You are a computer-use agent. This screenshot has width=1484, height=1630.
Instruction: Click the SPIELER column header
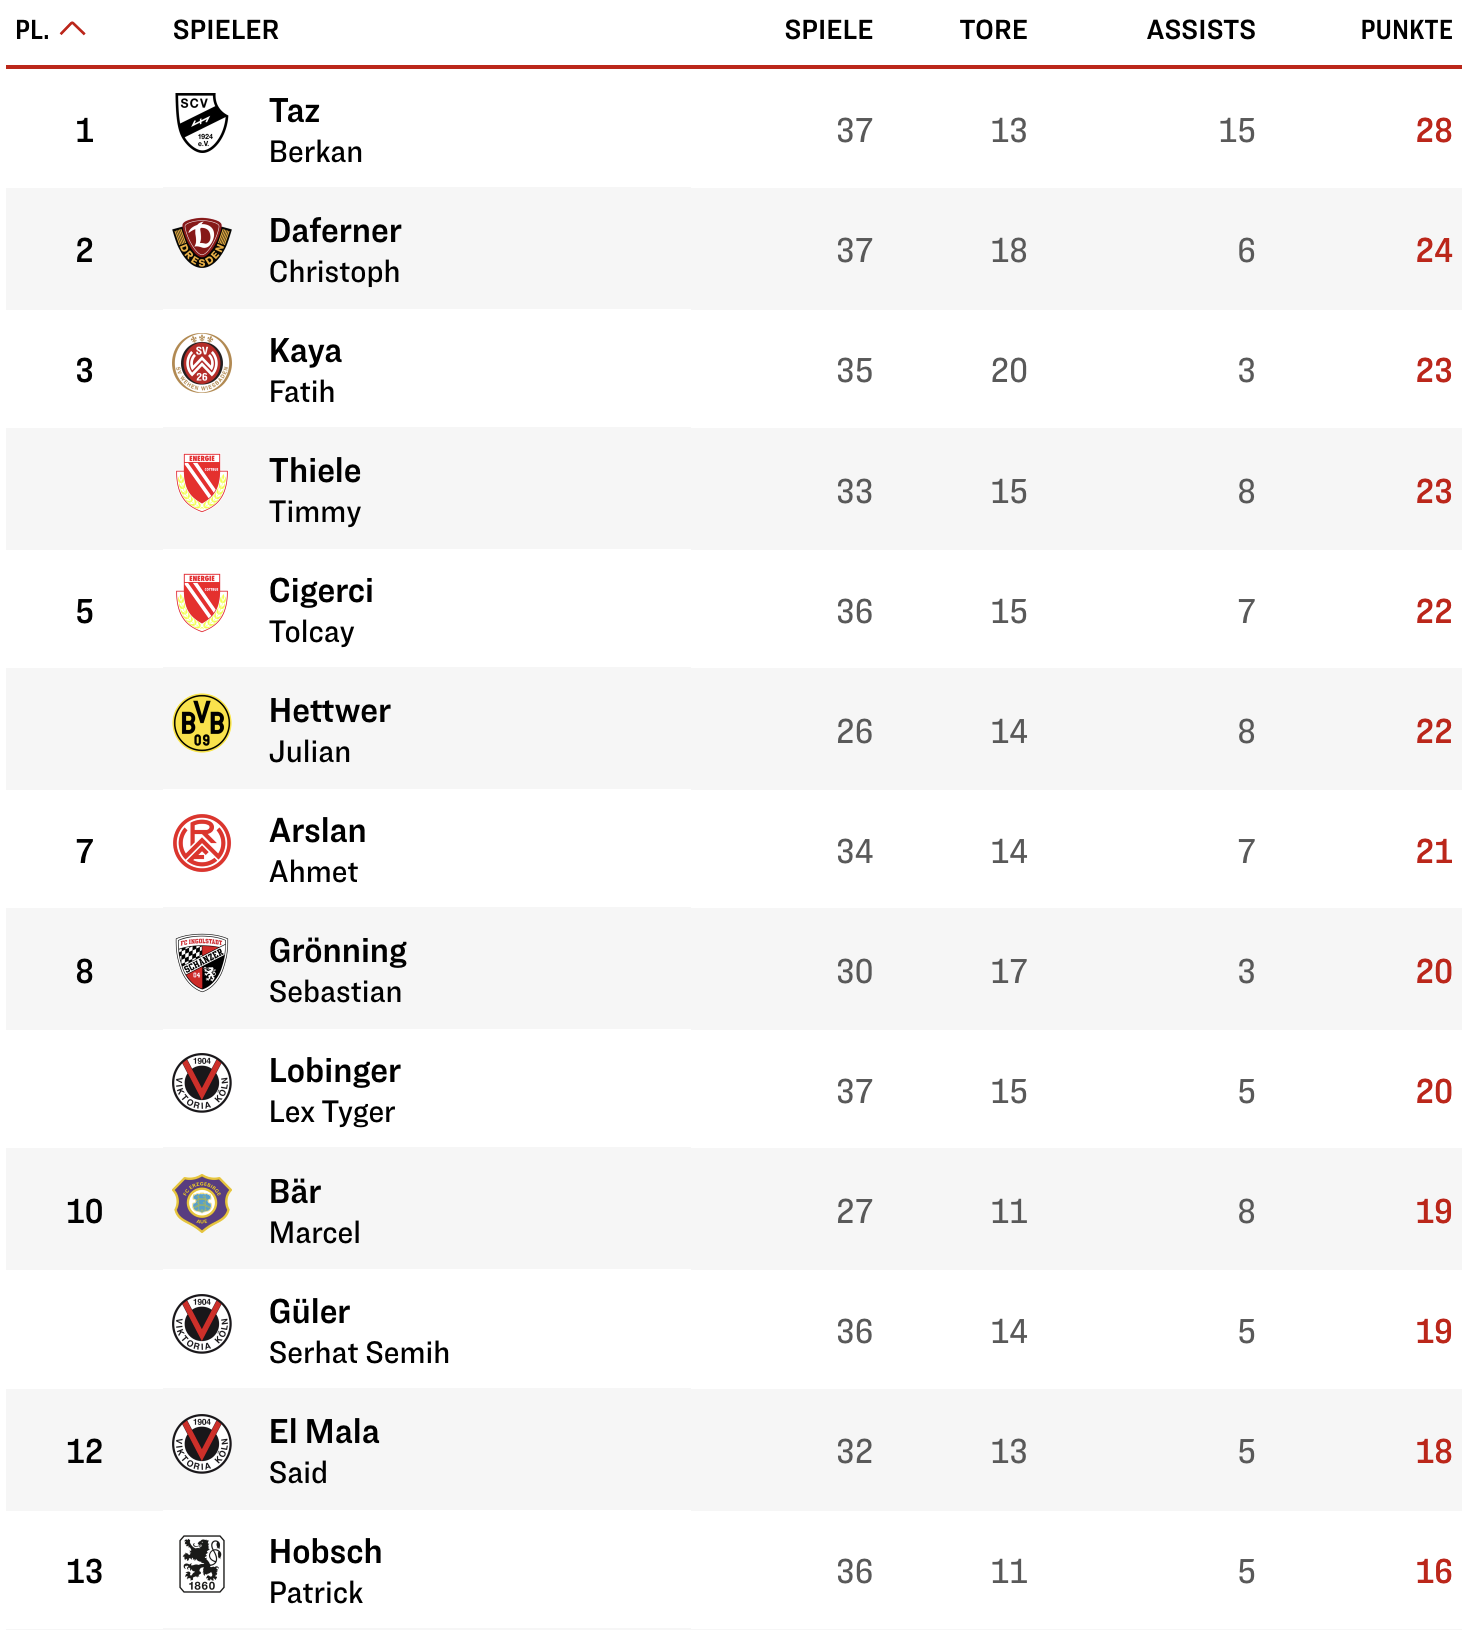[225, 30]
